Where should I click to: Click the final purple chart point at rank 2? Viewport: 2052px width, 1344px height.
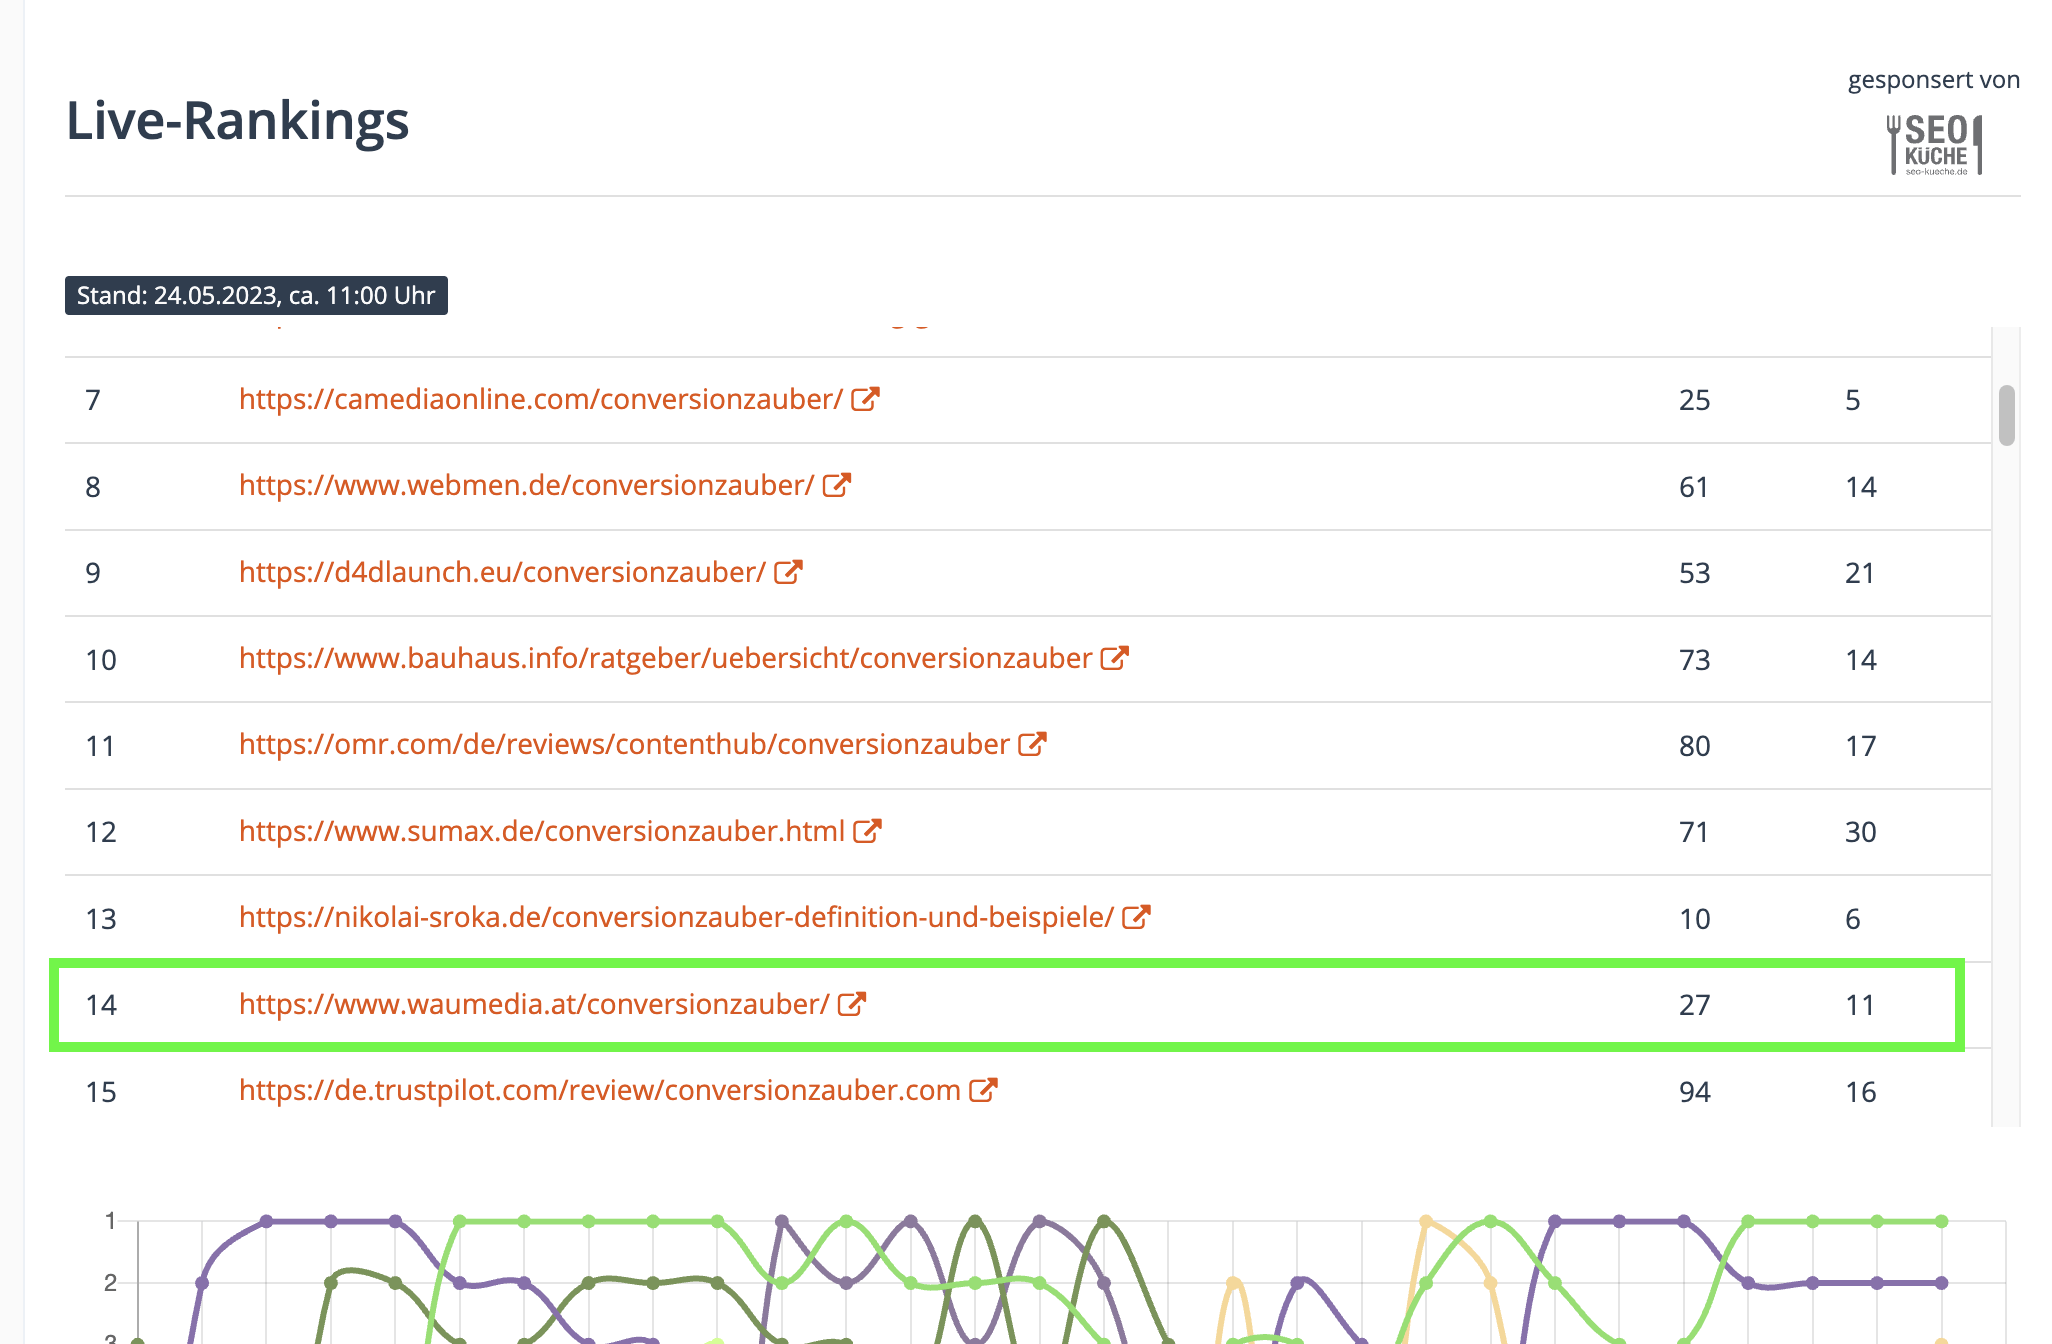(x=1942, y=1283)
